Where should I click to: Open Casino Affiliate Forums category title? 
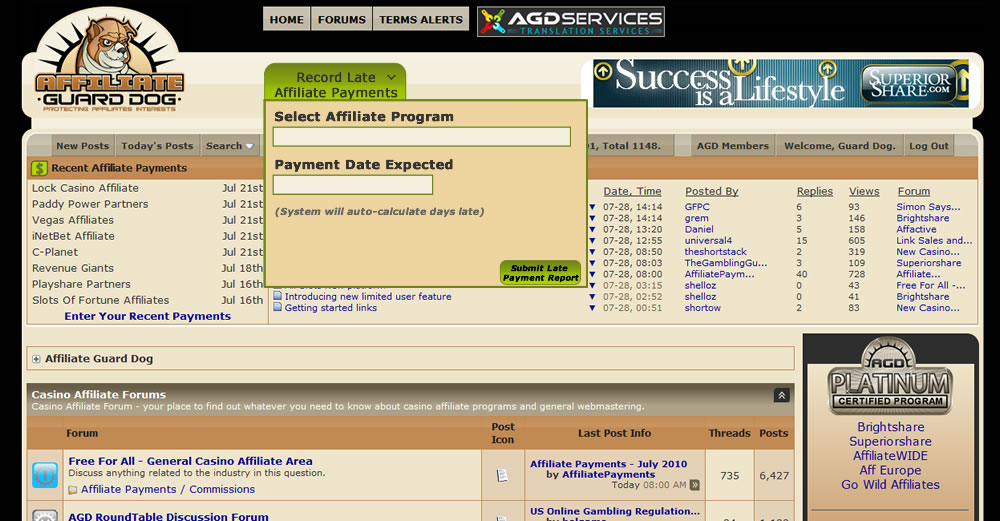click(x=99, y=395)
